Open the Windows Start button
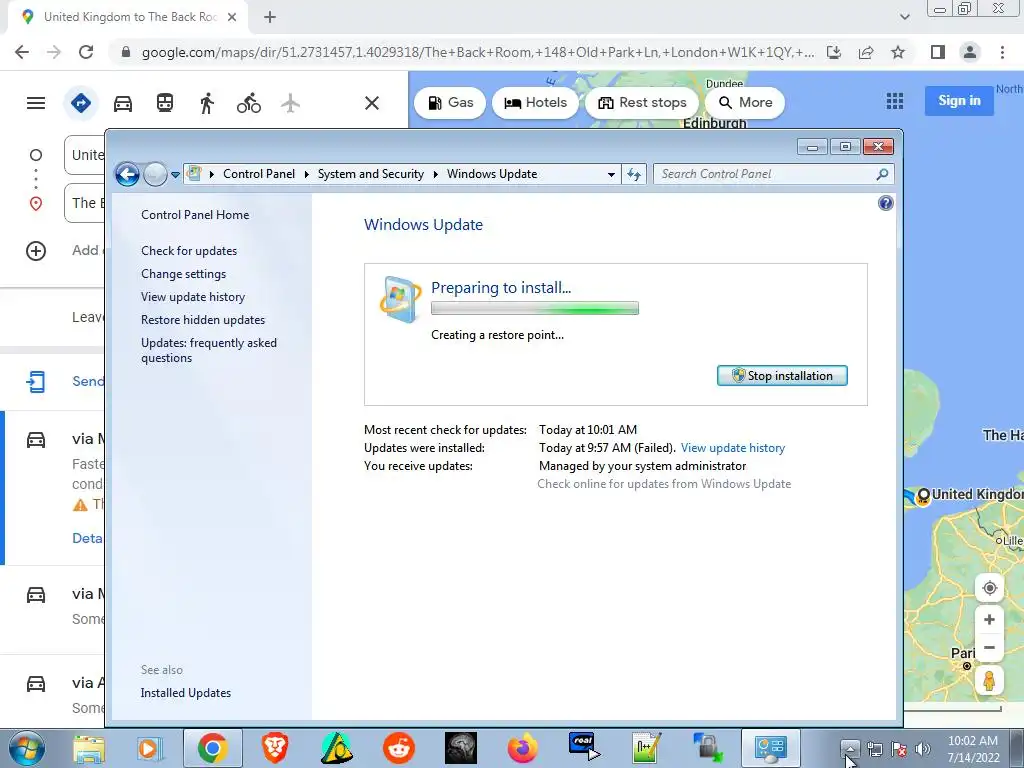The width and height of the screenshot is (1024, 768). point(26,748)
